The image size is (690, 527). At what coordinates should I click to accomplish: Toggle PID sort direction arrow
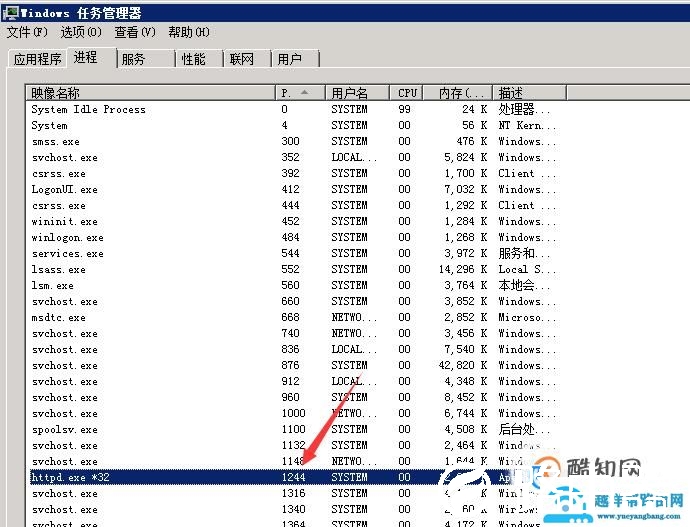click(305, 92)
